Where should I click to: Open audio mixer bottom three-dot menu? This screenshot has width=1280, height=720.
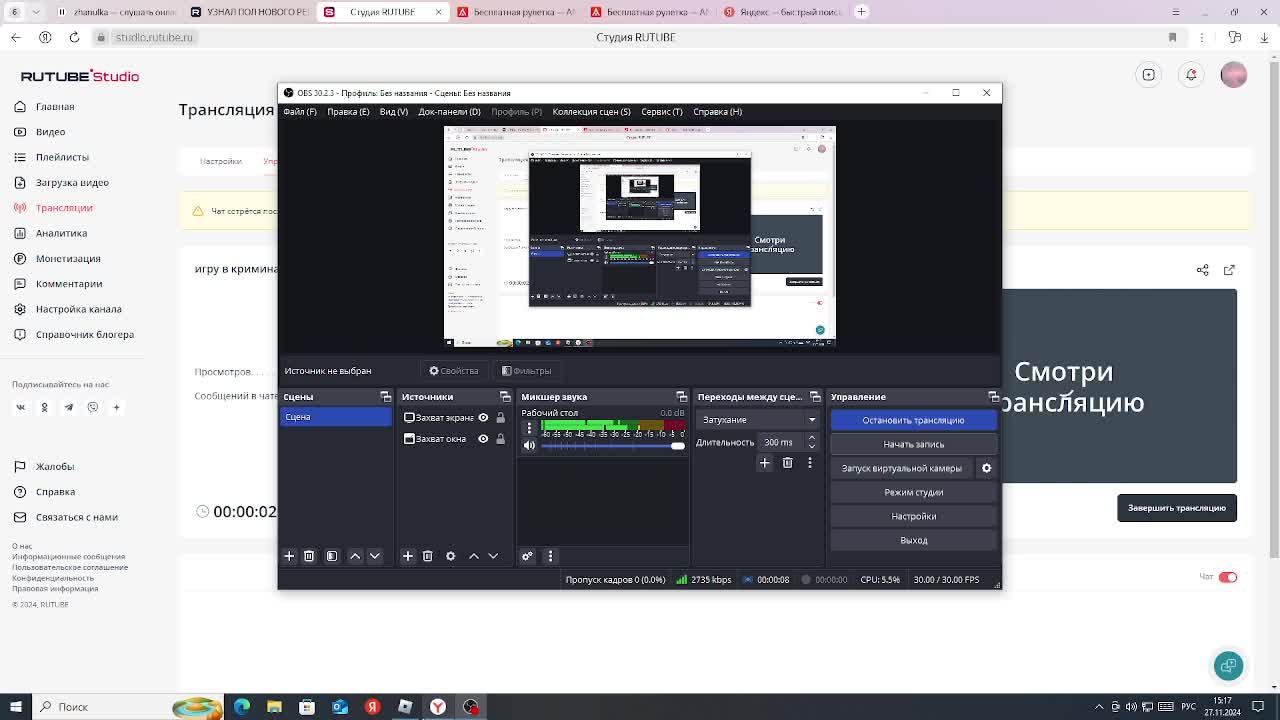pos(550,556)
